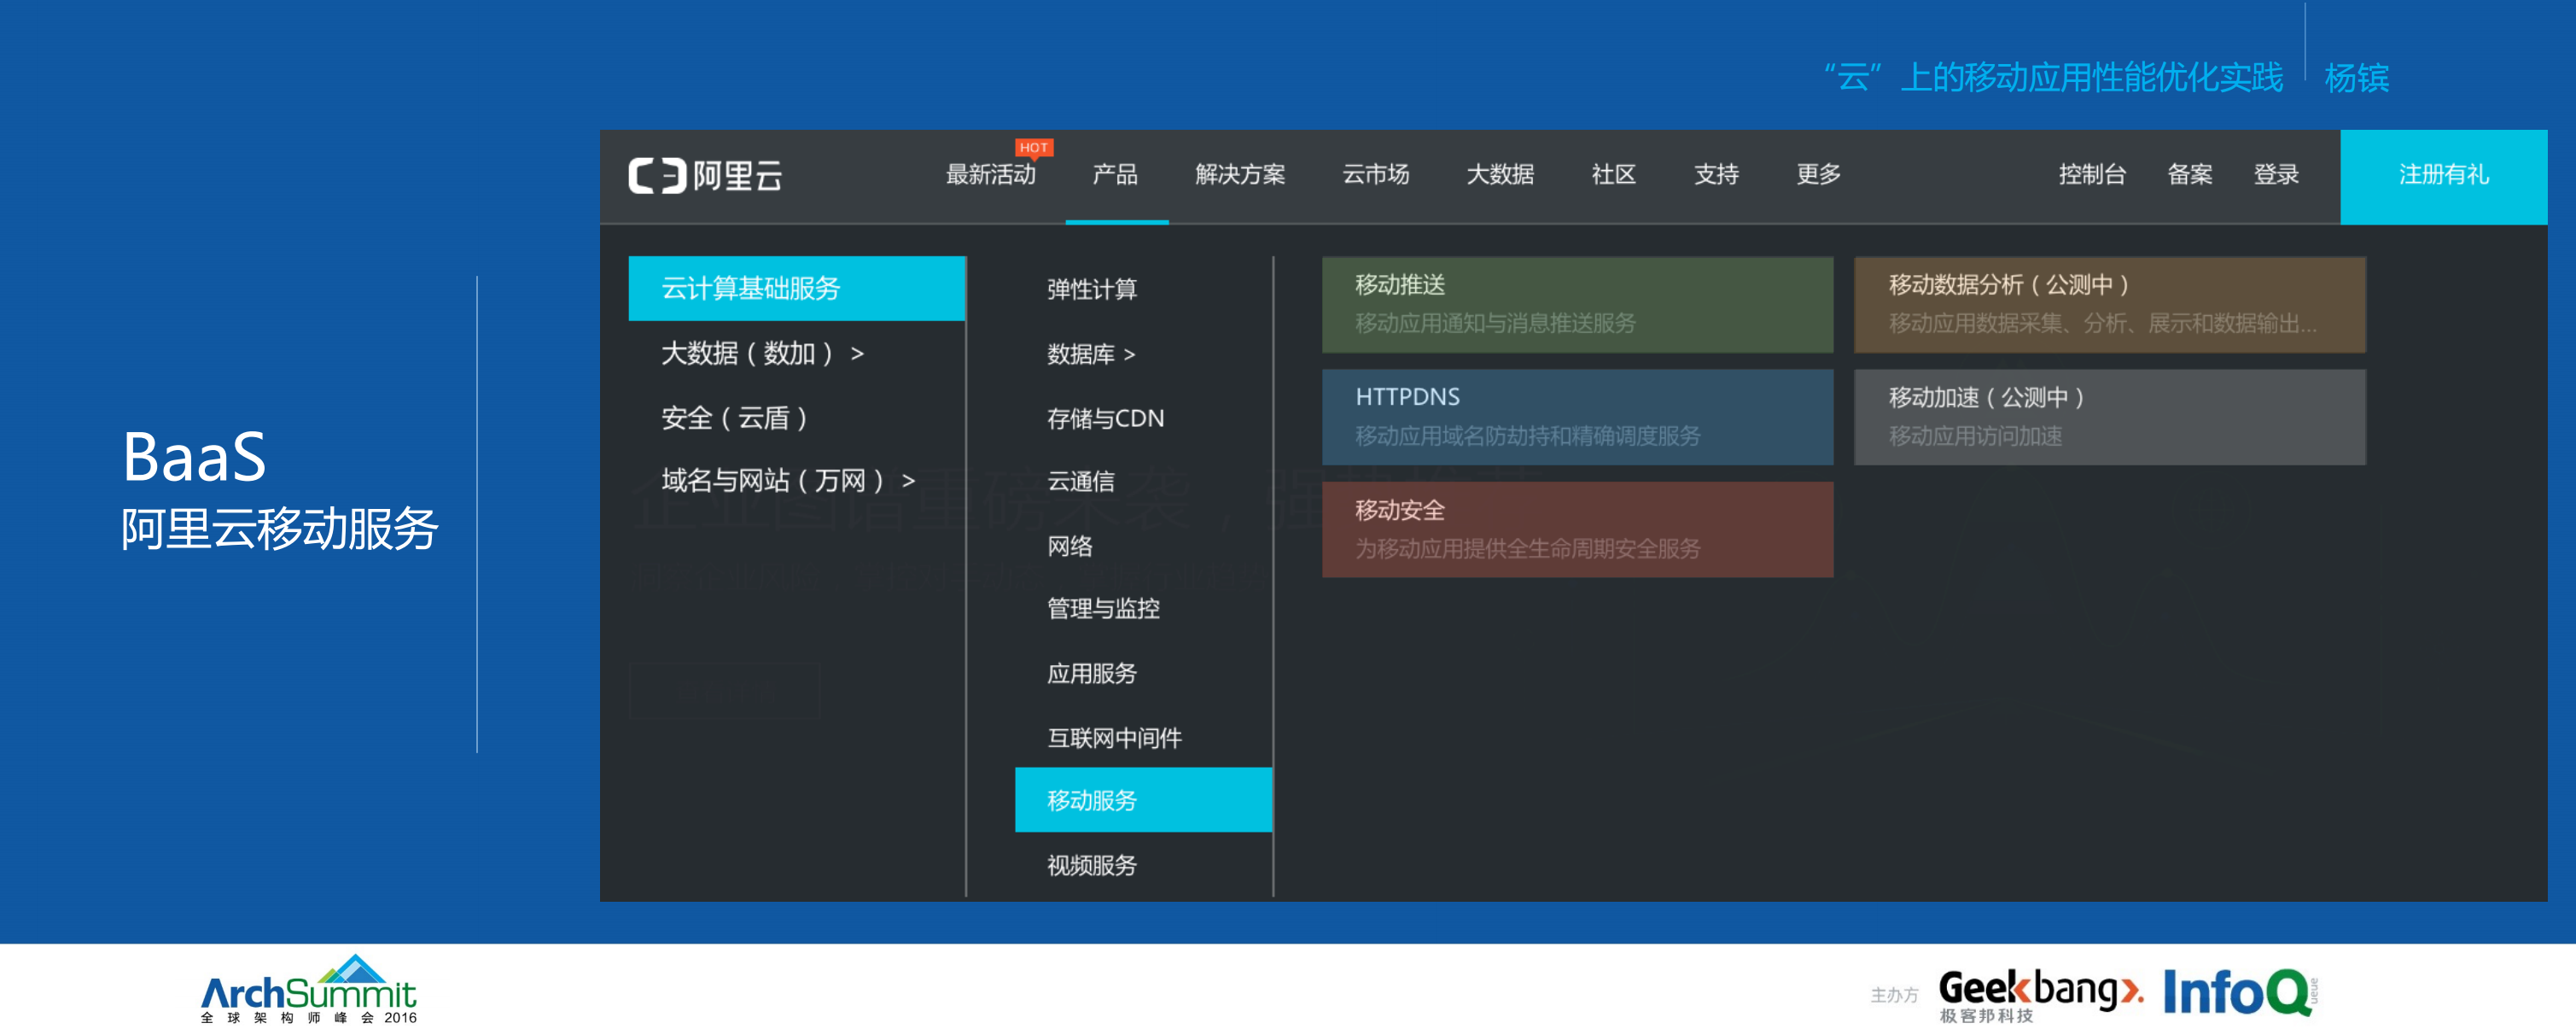Image resolution: width=2576 pixels, height=1029 pixels.
Task: Expand the 数据库 category
Action: tap(1087, 353)
